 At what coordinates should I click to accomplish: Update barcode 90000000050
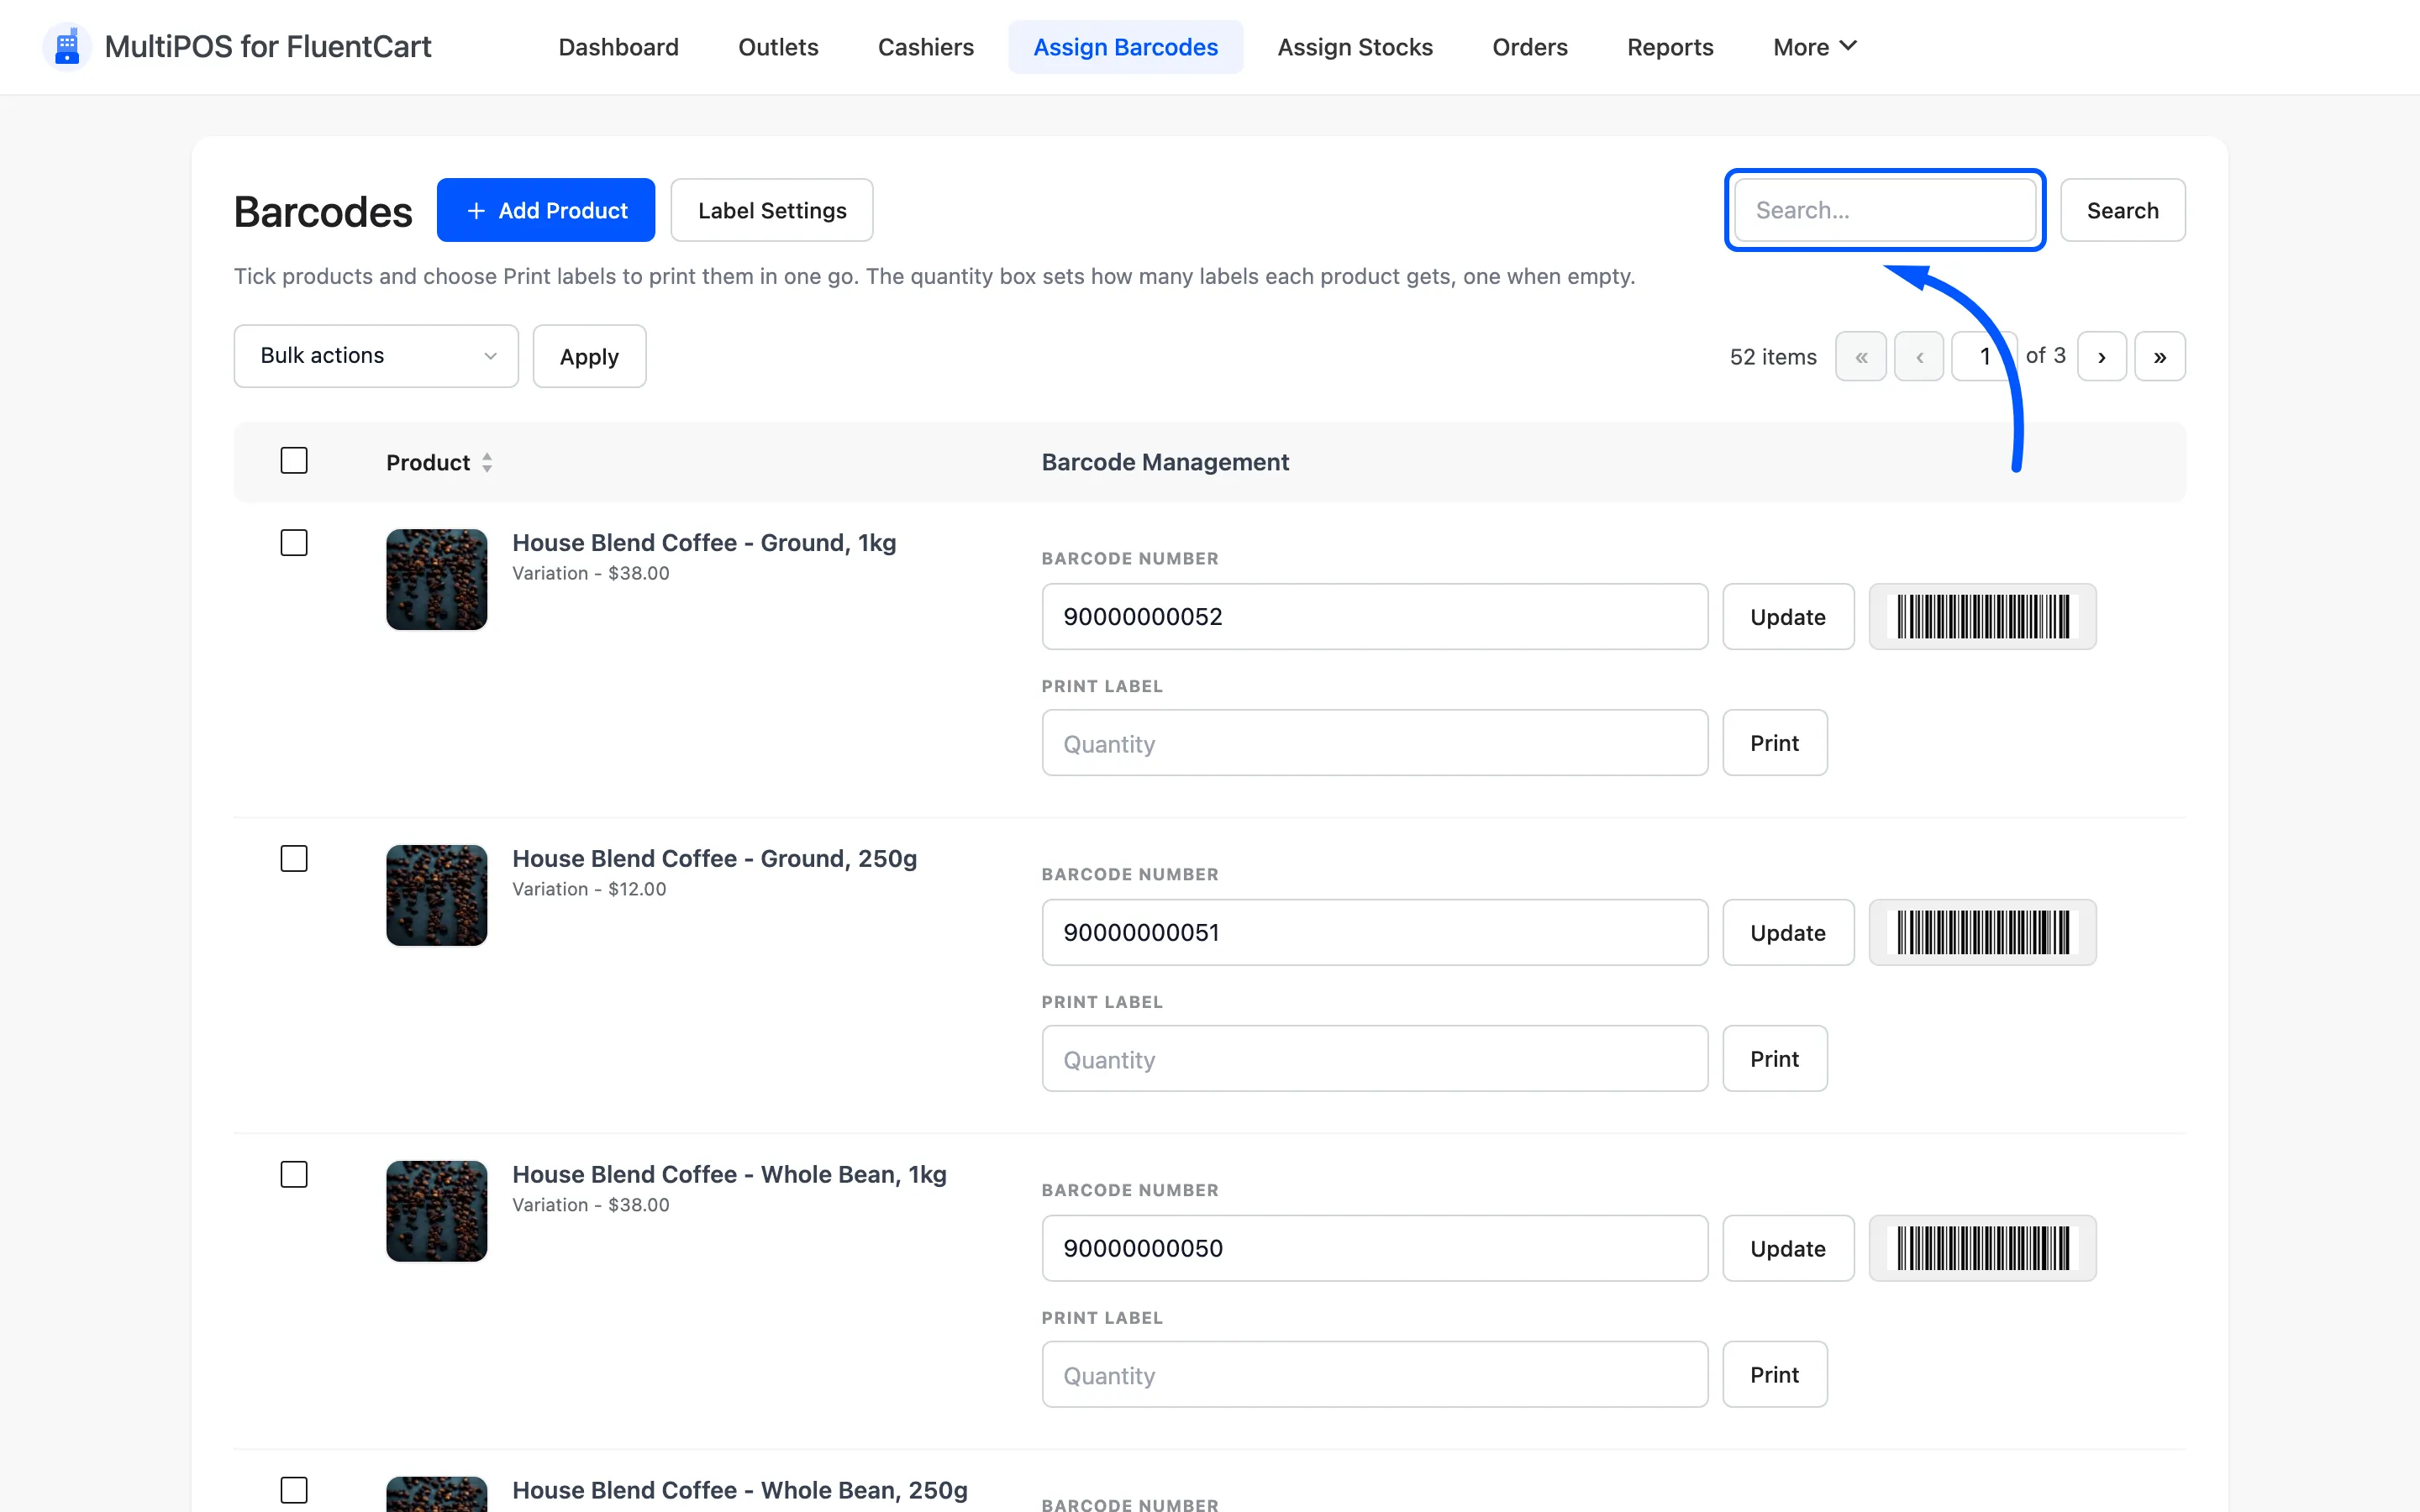[x=1788, y=1249]
